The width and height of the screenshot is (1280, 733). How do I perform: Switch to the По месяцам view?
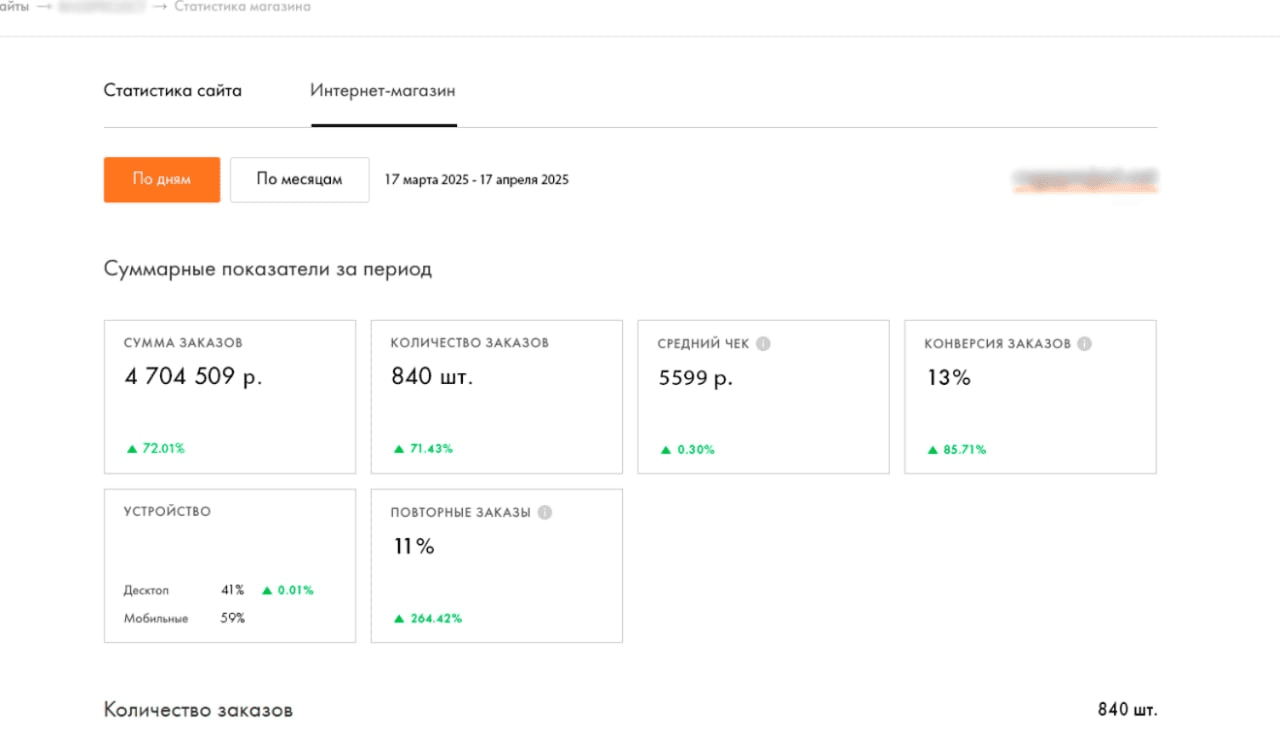click(x=299, y=180)
